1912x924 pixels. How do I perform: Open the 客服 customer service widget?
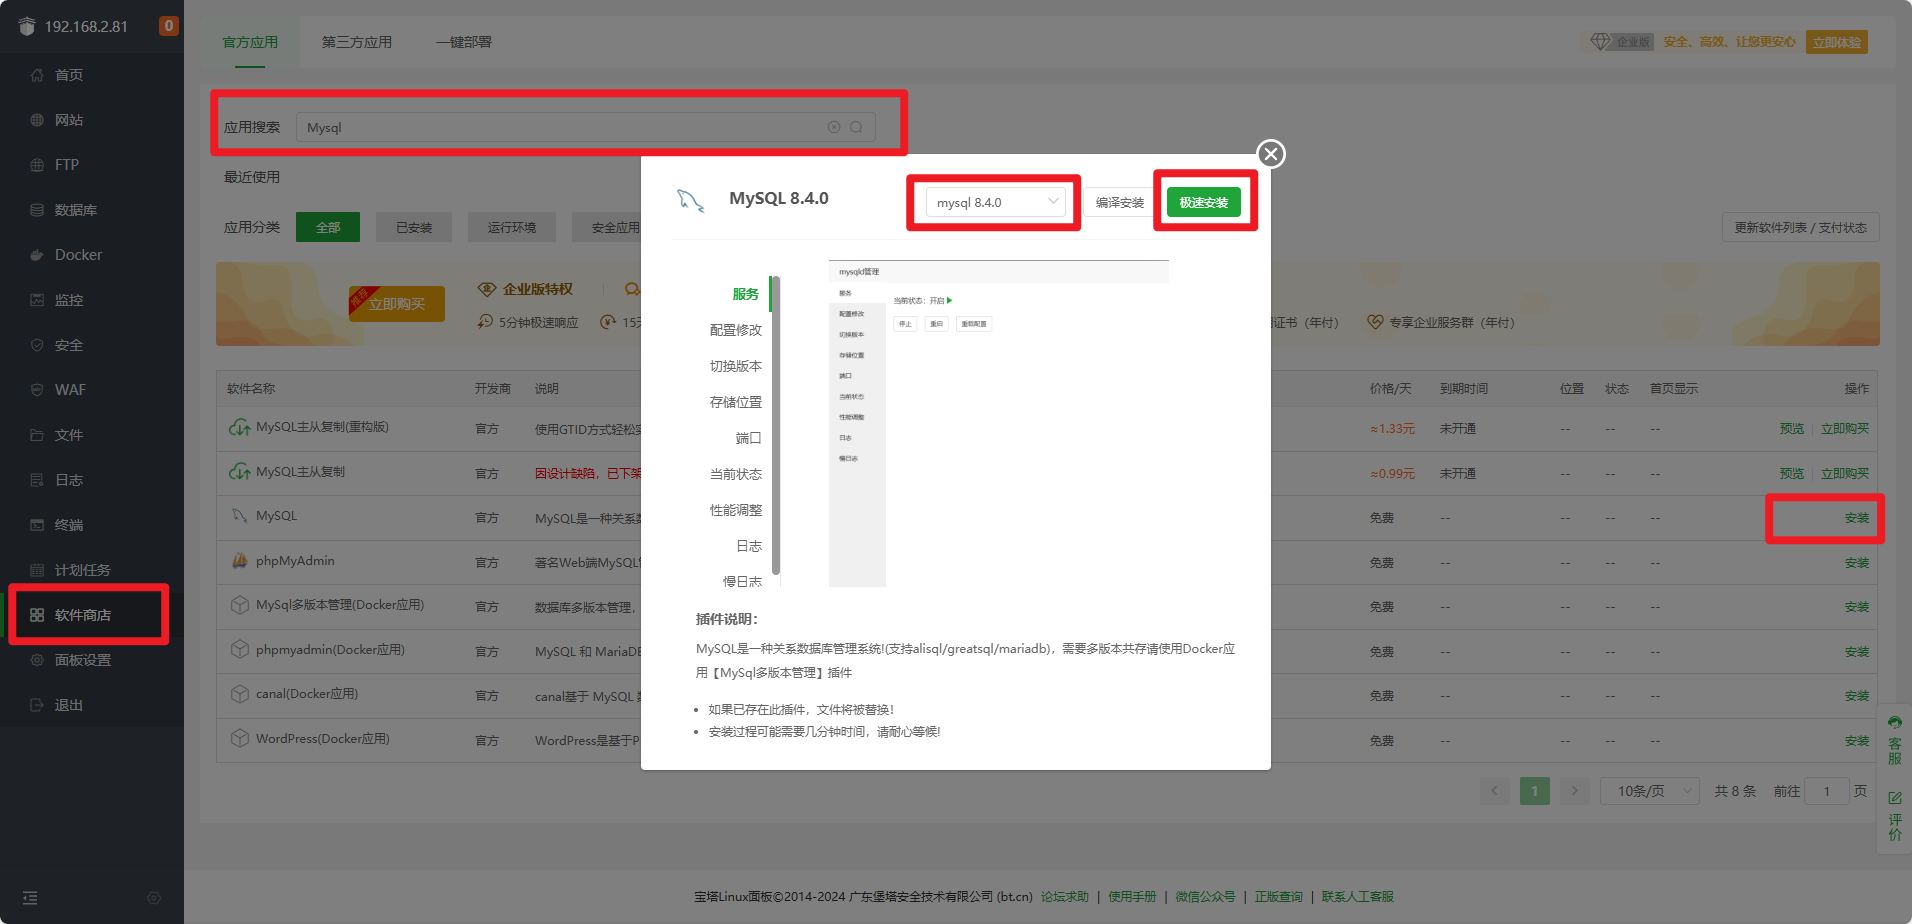1895,741
